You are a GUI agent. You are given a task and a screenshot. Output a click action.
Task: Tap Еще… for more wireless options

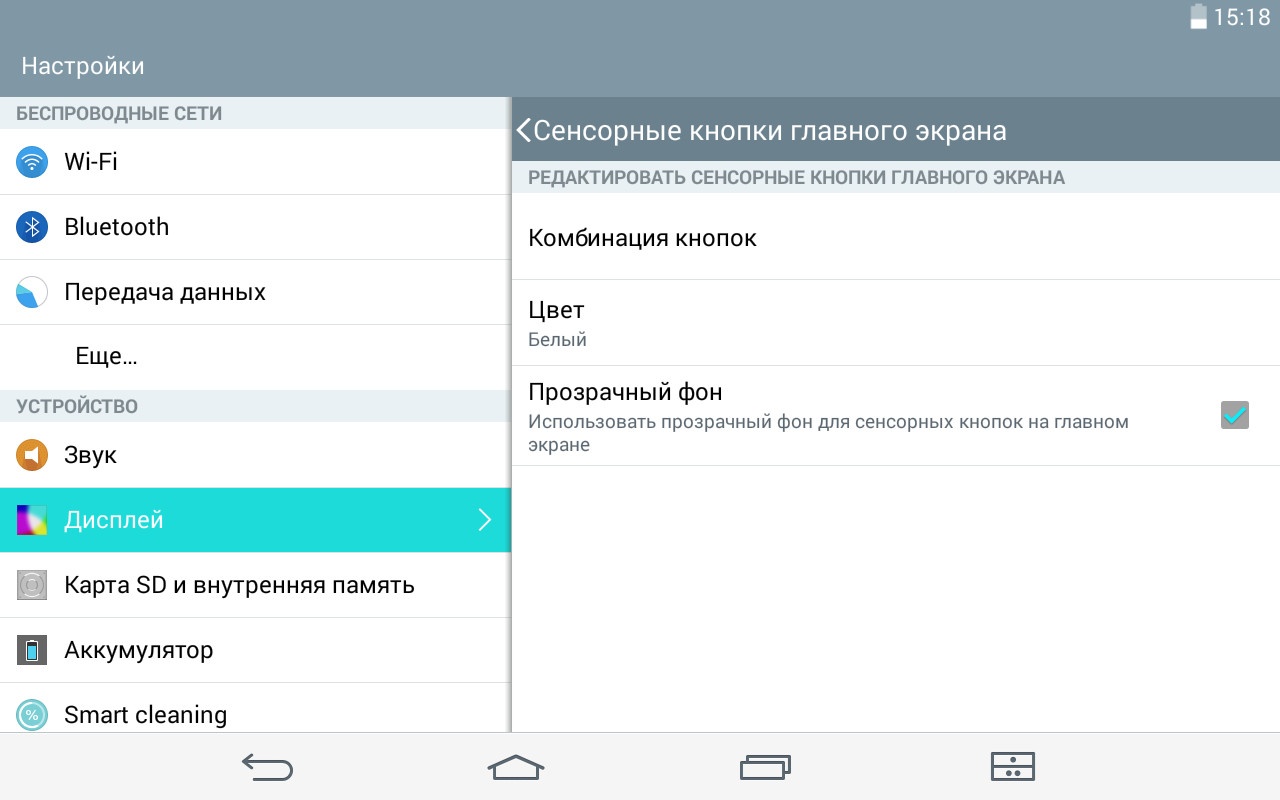pos(106,357)
